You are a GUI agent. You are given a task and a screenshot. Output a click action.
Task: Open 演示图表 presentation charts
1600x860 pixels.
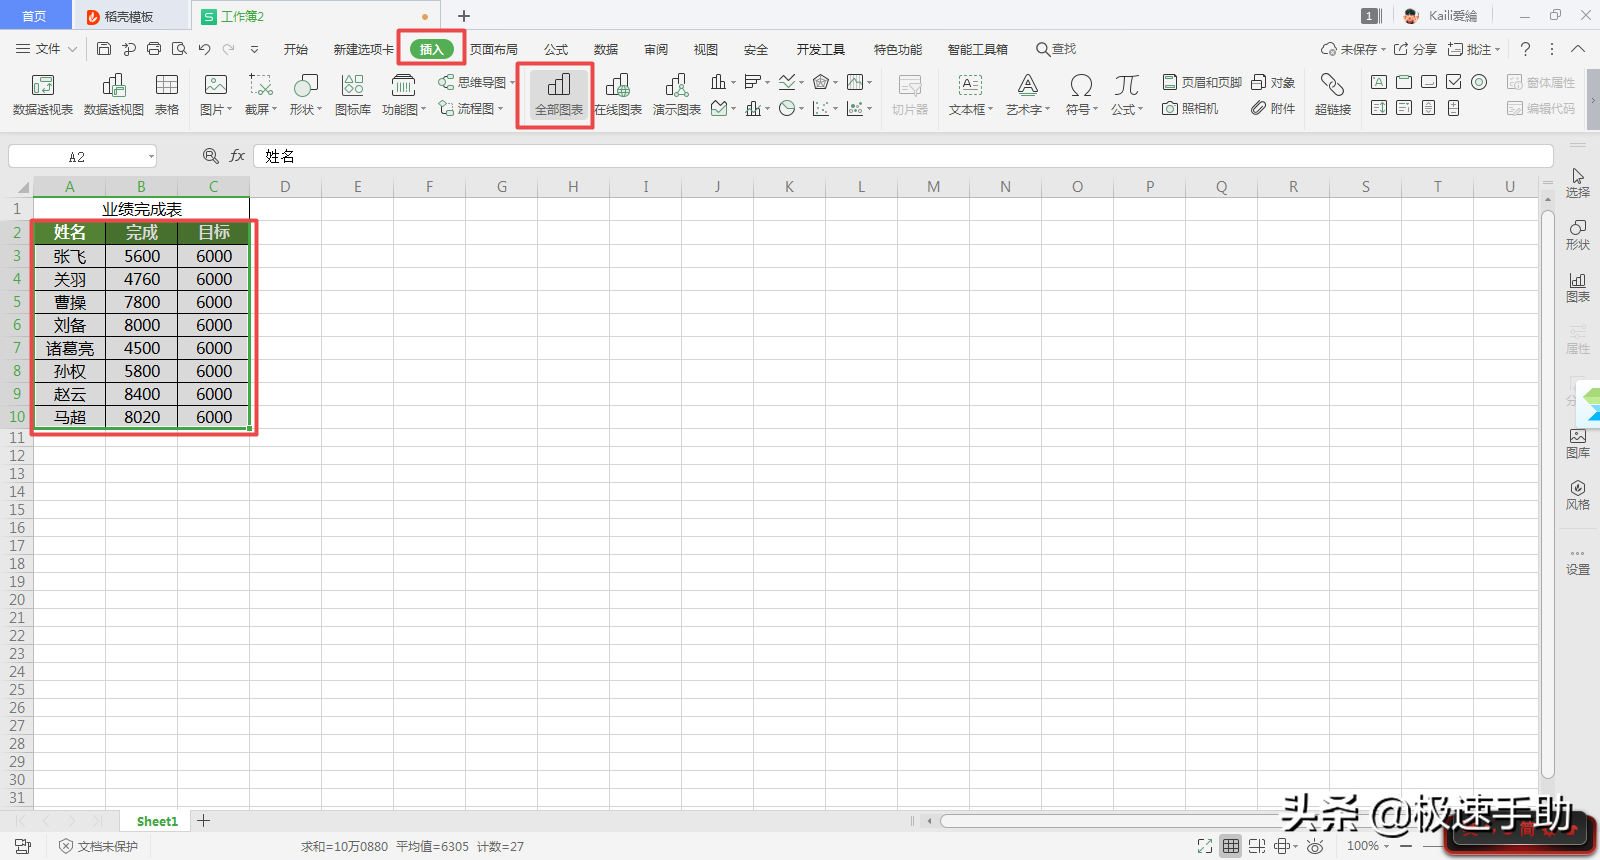[677, 95]
